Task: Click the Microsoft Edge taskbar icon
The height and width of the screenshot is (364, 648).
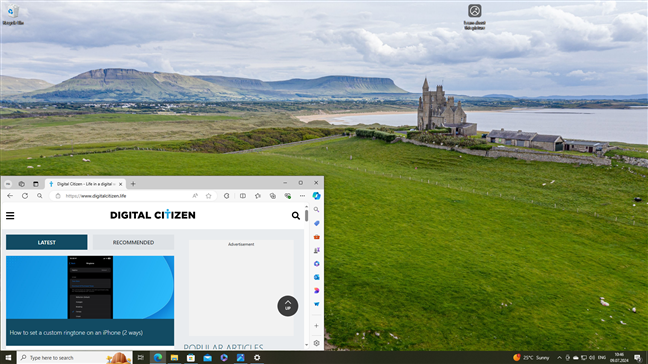Action: click(158, 358)
